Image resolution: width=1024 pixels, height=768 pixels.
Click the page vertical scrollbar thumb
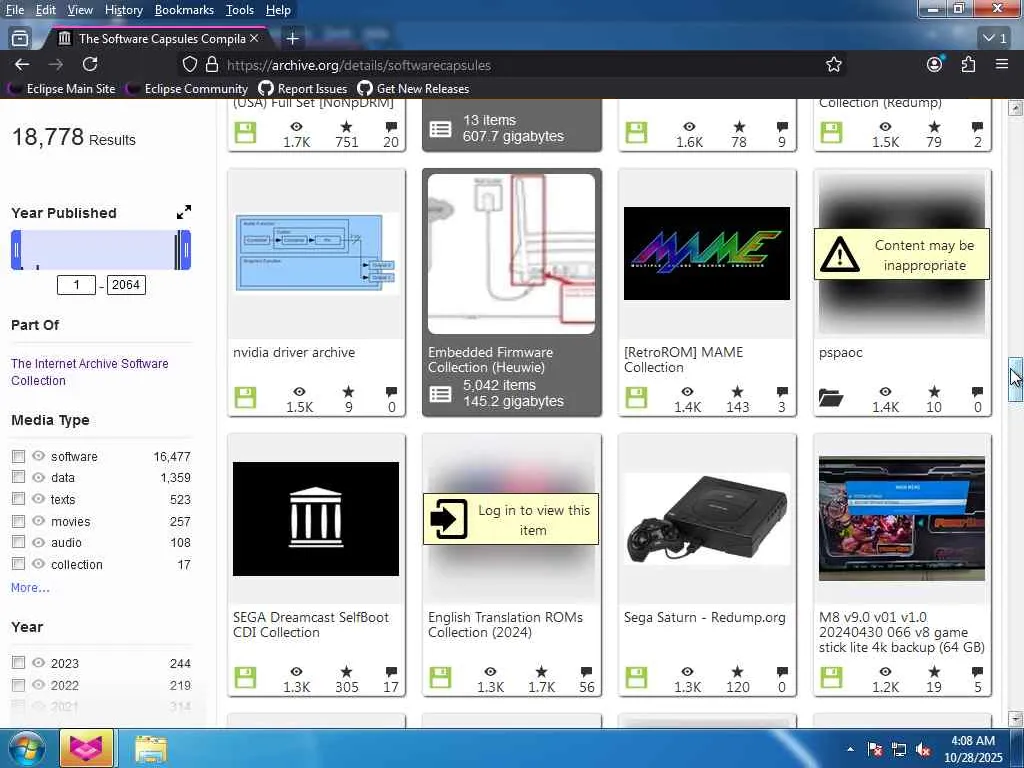tap(1015, 379)
